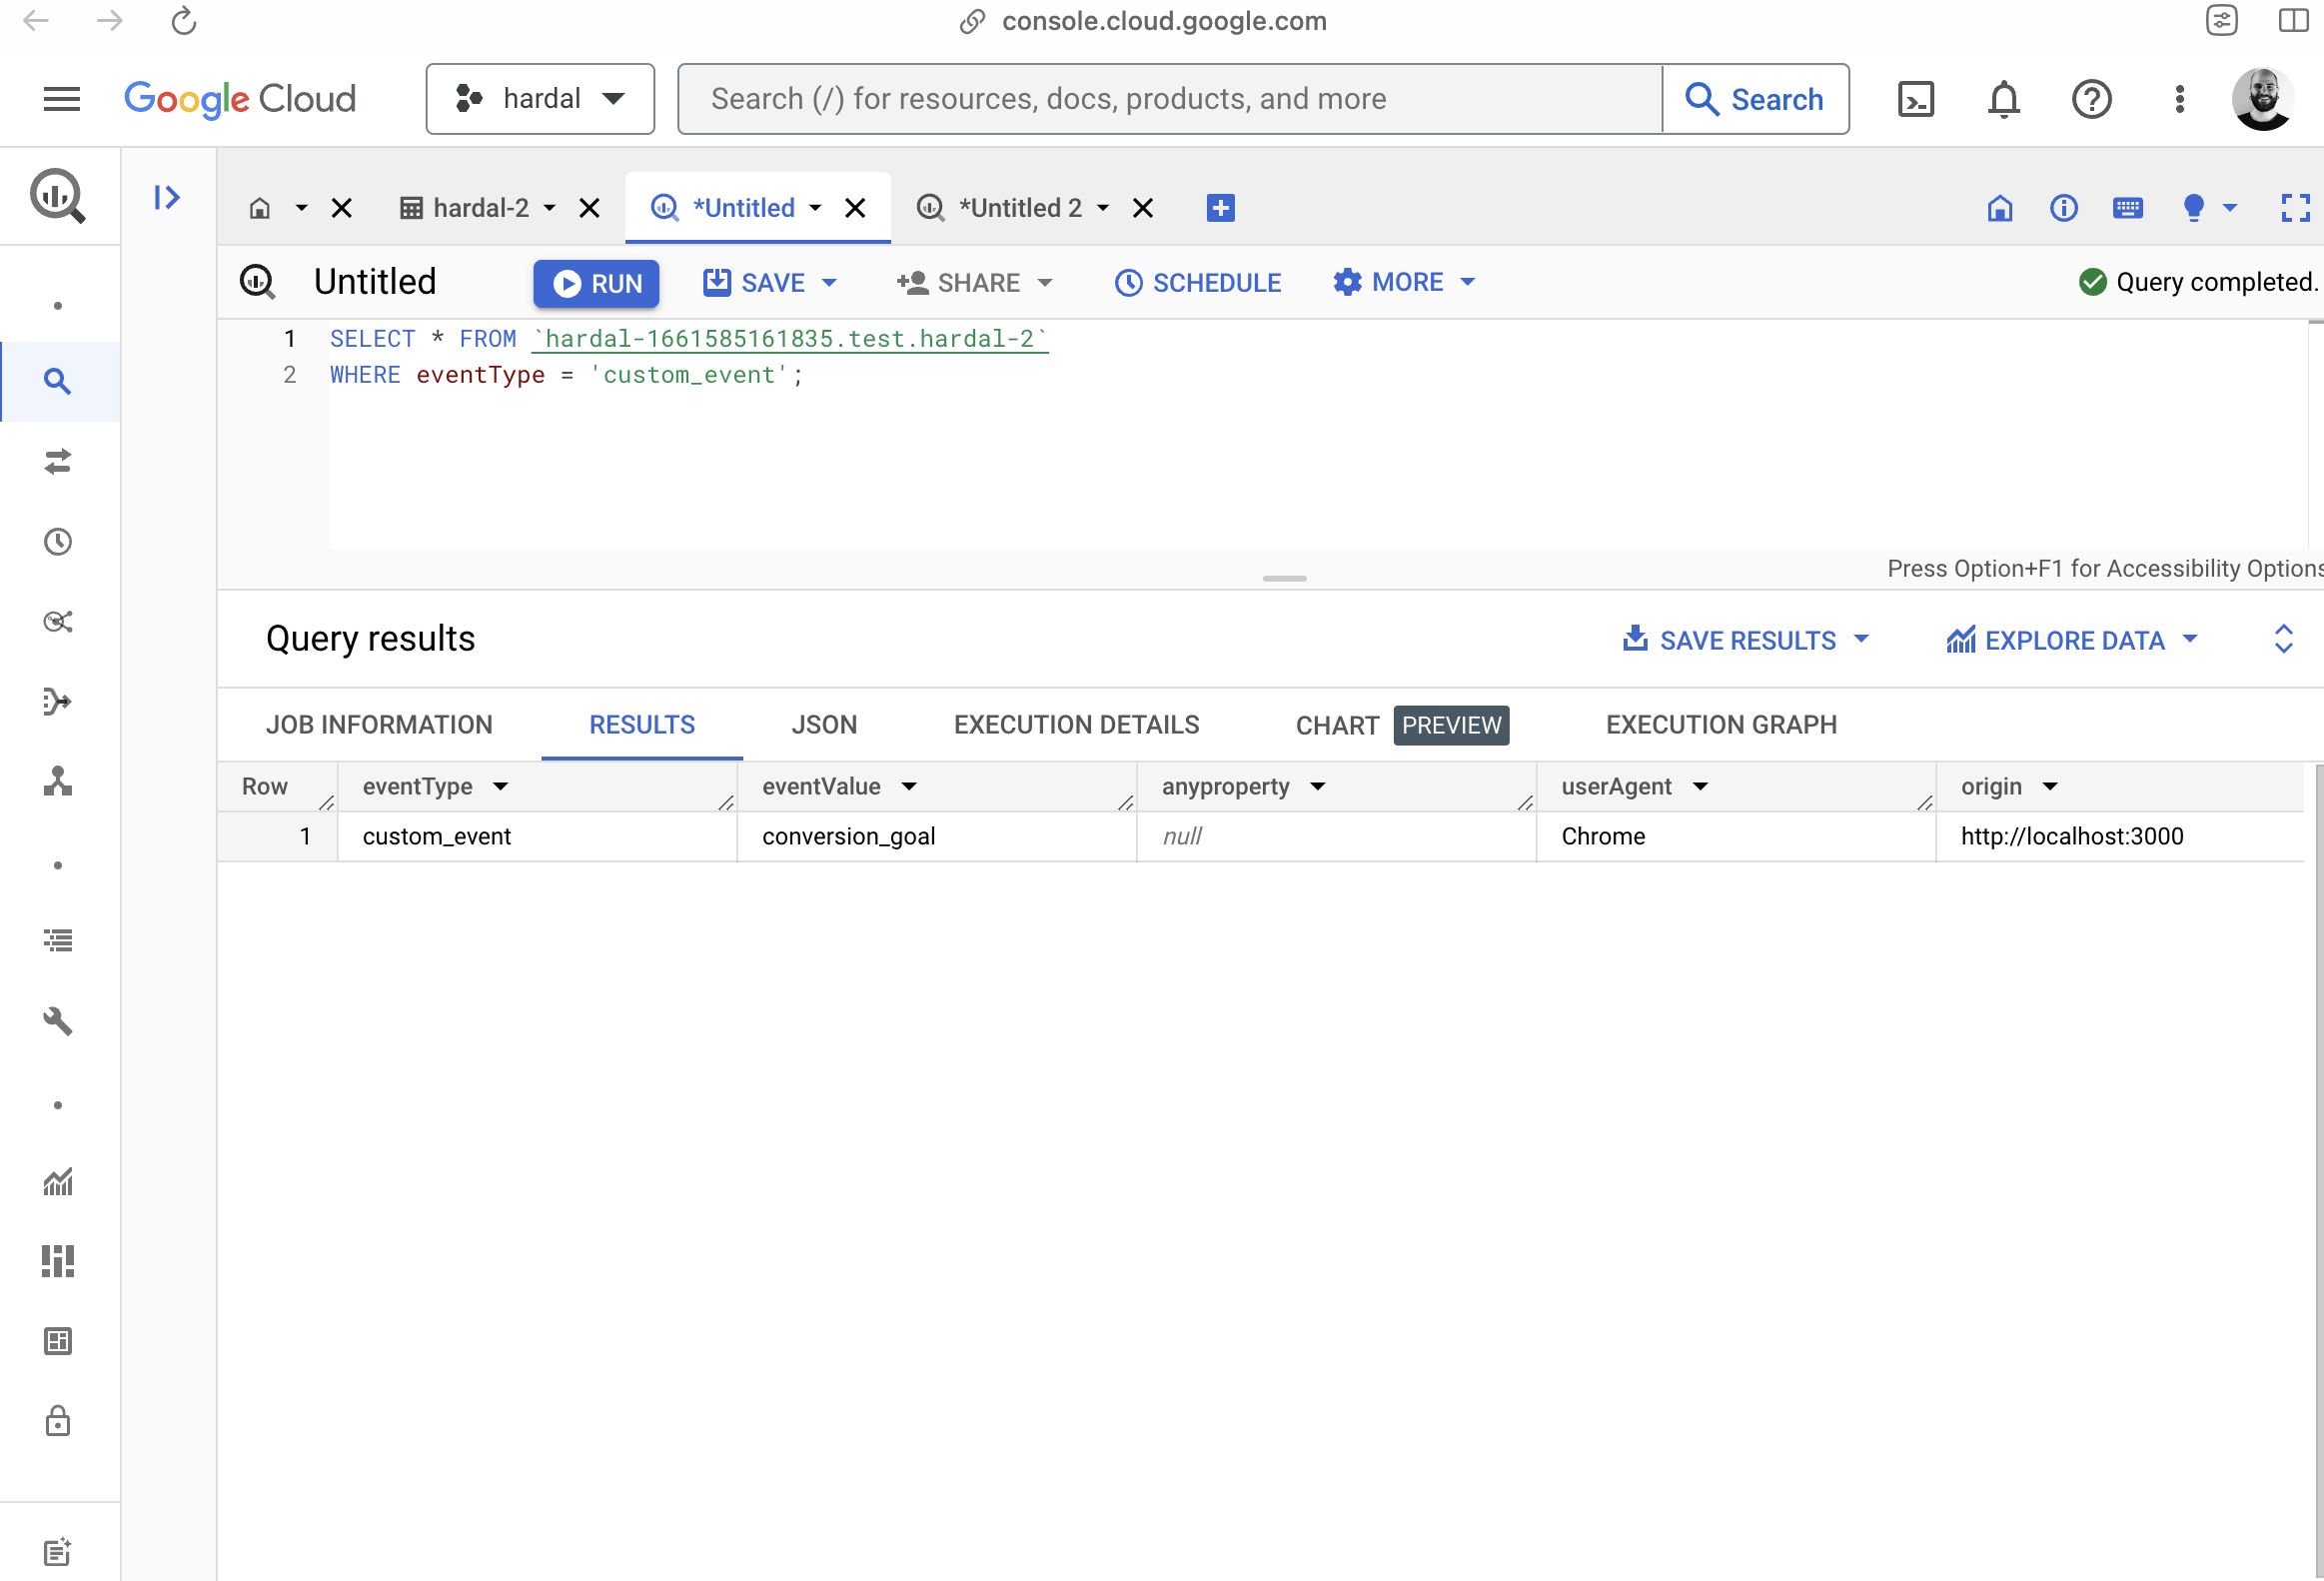This screenshot has height=1581, width=2324.
Task: Open Release notes icon at sidebar bottom
Action: coord(58,1551)
